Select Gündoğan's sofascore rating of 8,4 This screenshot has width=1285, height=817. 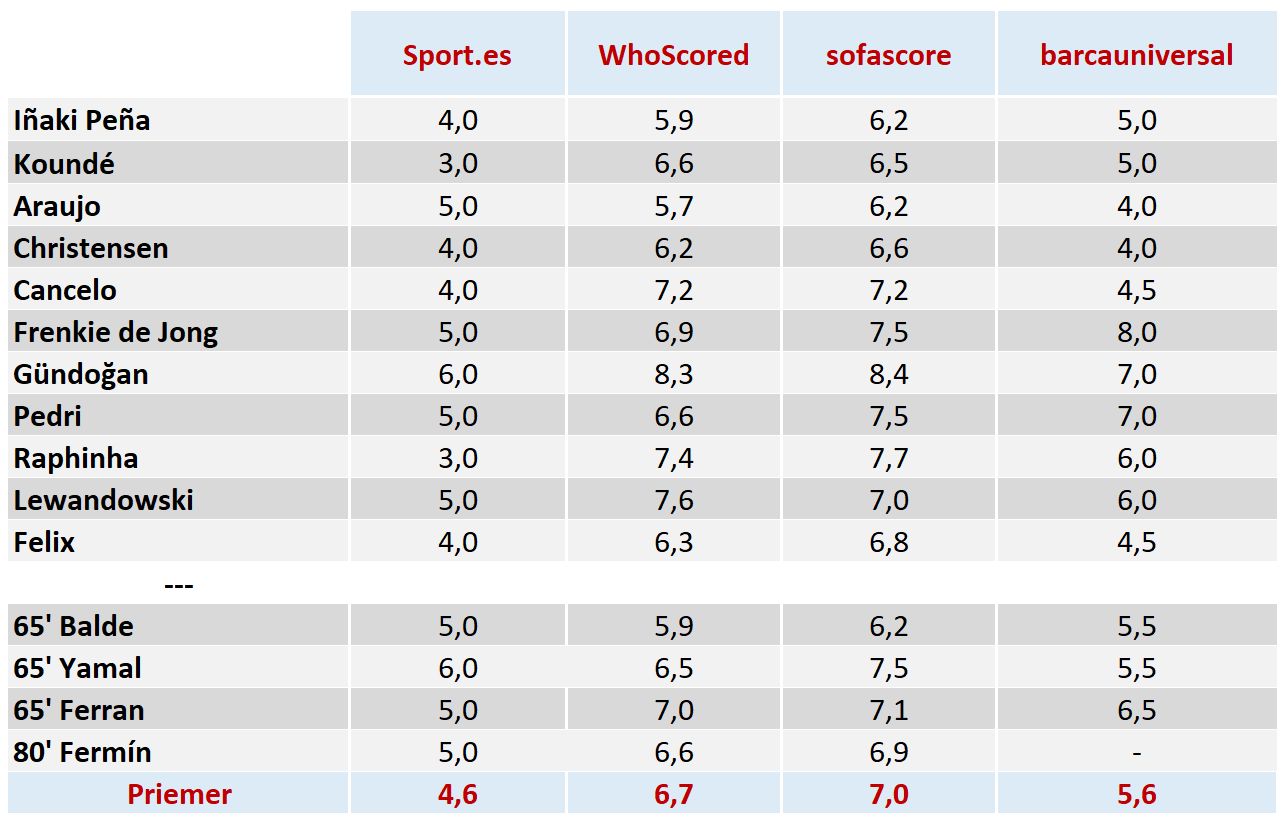pos(888,374)
